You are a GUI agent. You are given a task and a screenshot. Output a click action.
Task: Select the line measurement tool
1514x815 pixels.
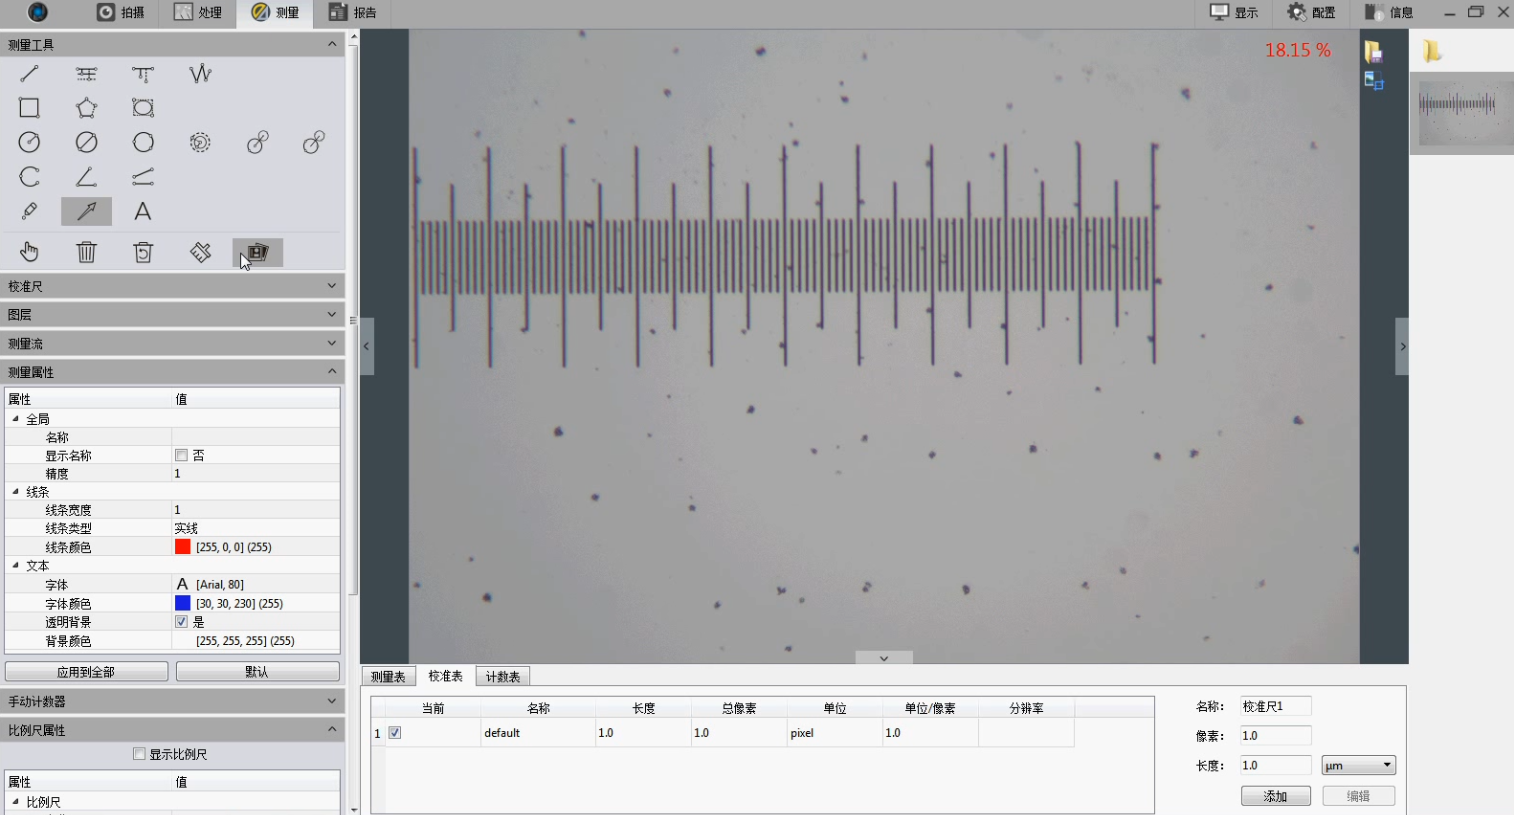pos(29,74)
